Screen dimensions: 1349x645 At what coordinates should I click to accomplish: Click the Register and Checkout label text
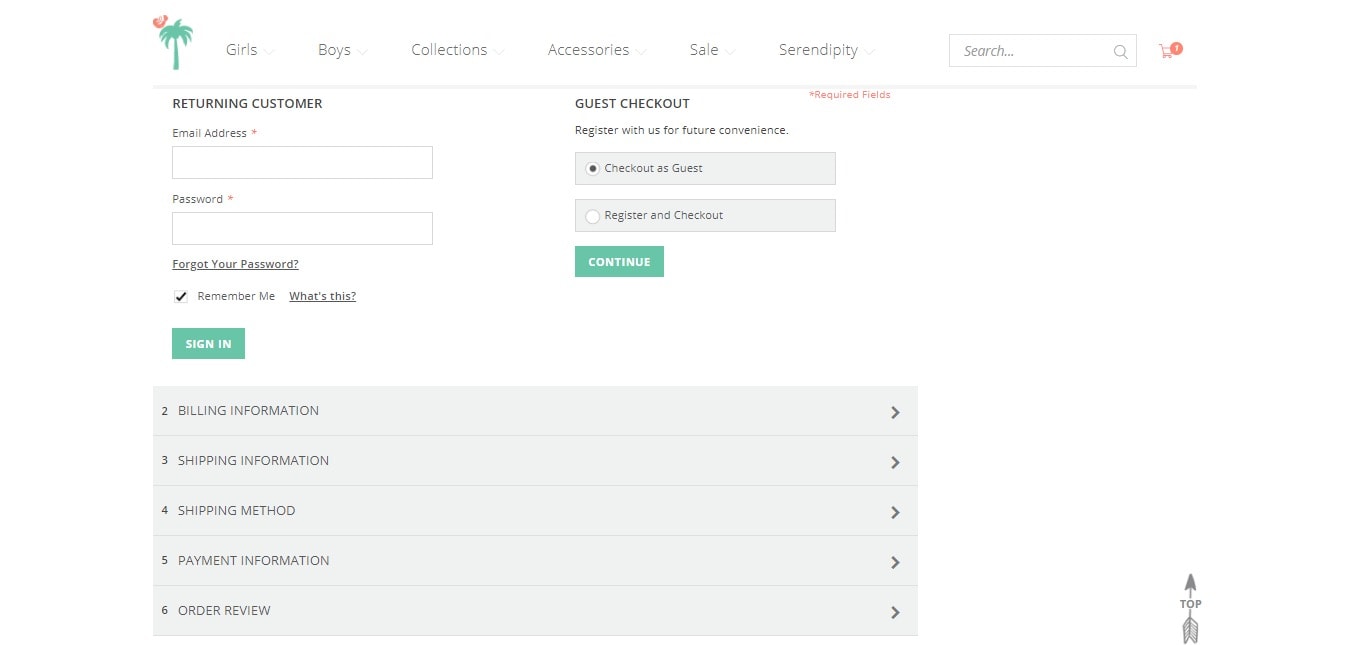click(663, 215)
